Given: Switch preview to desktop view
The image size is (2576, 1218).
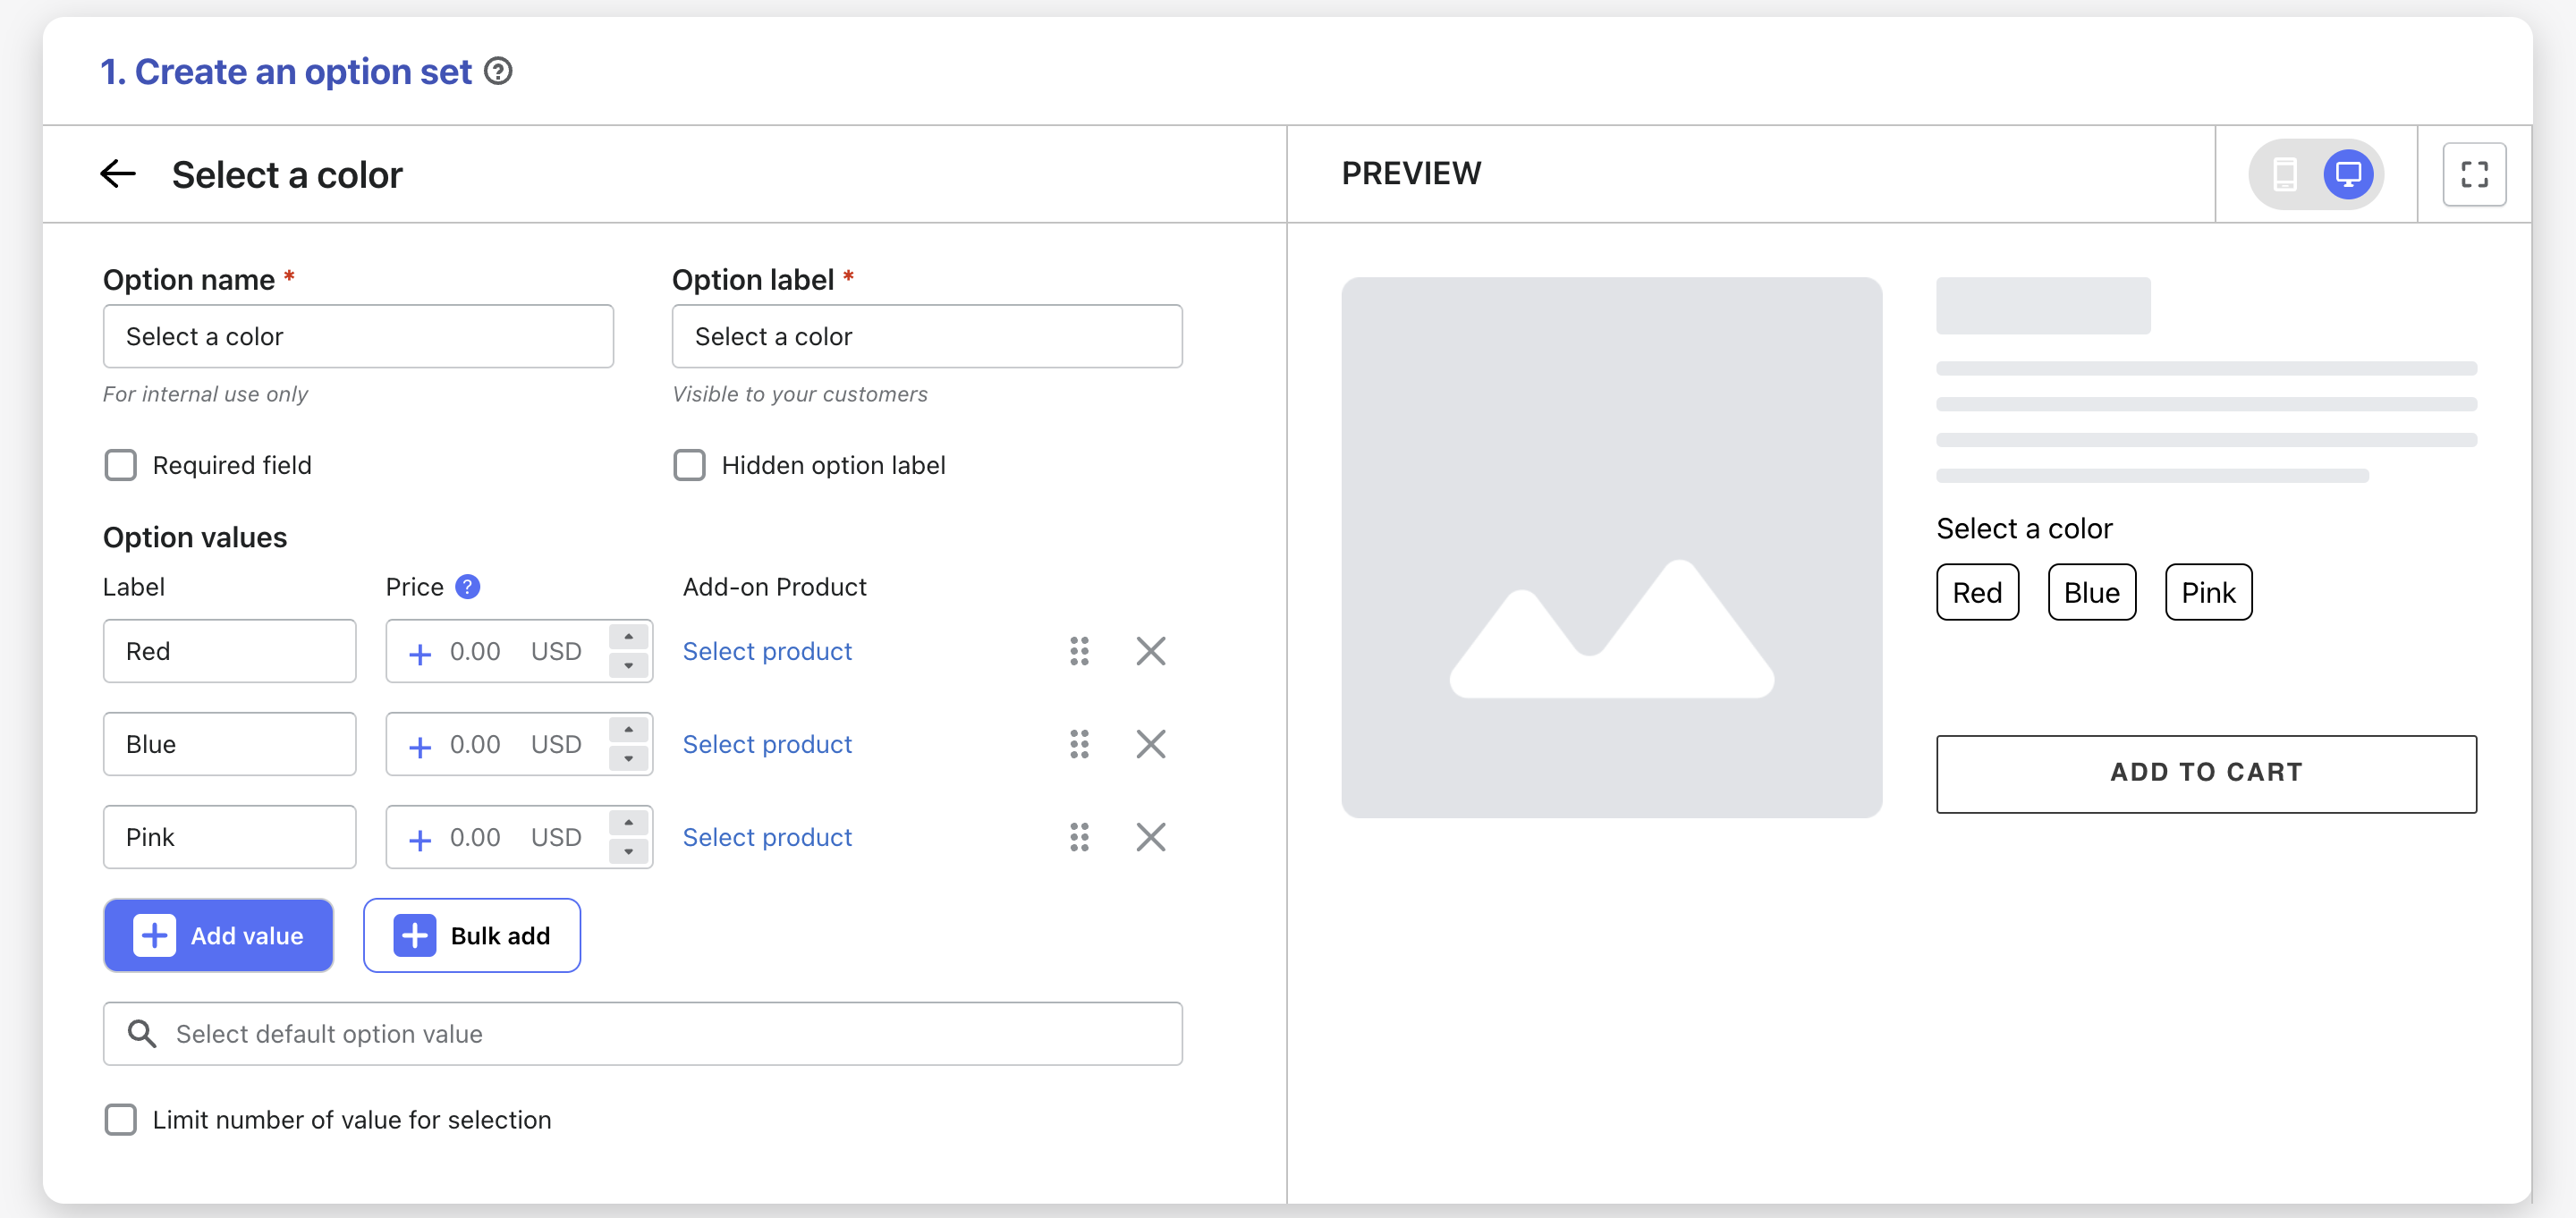Looking at the screenshot, I should (x=2347, y=174).
